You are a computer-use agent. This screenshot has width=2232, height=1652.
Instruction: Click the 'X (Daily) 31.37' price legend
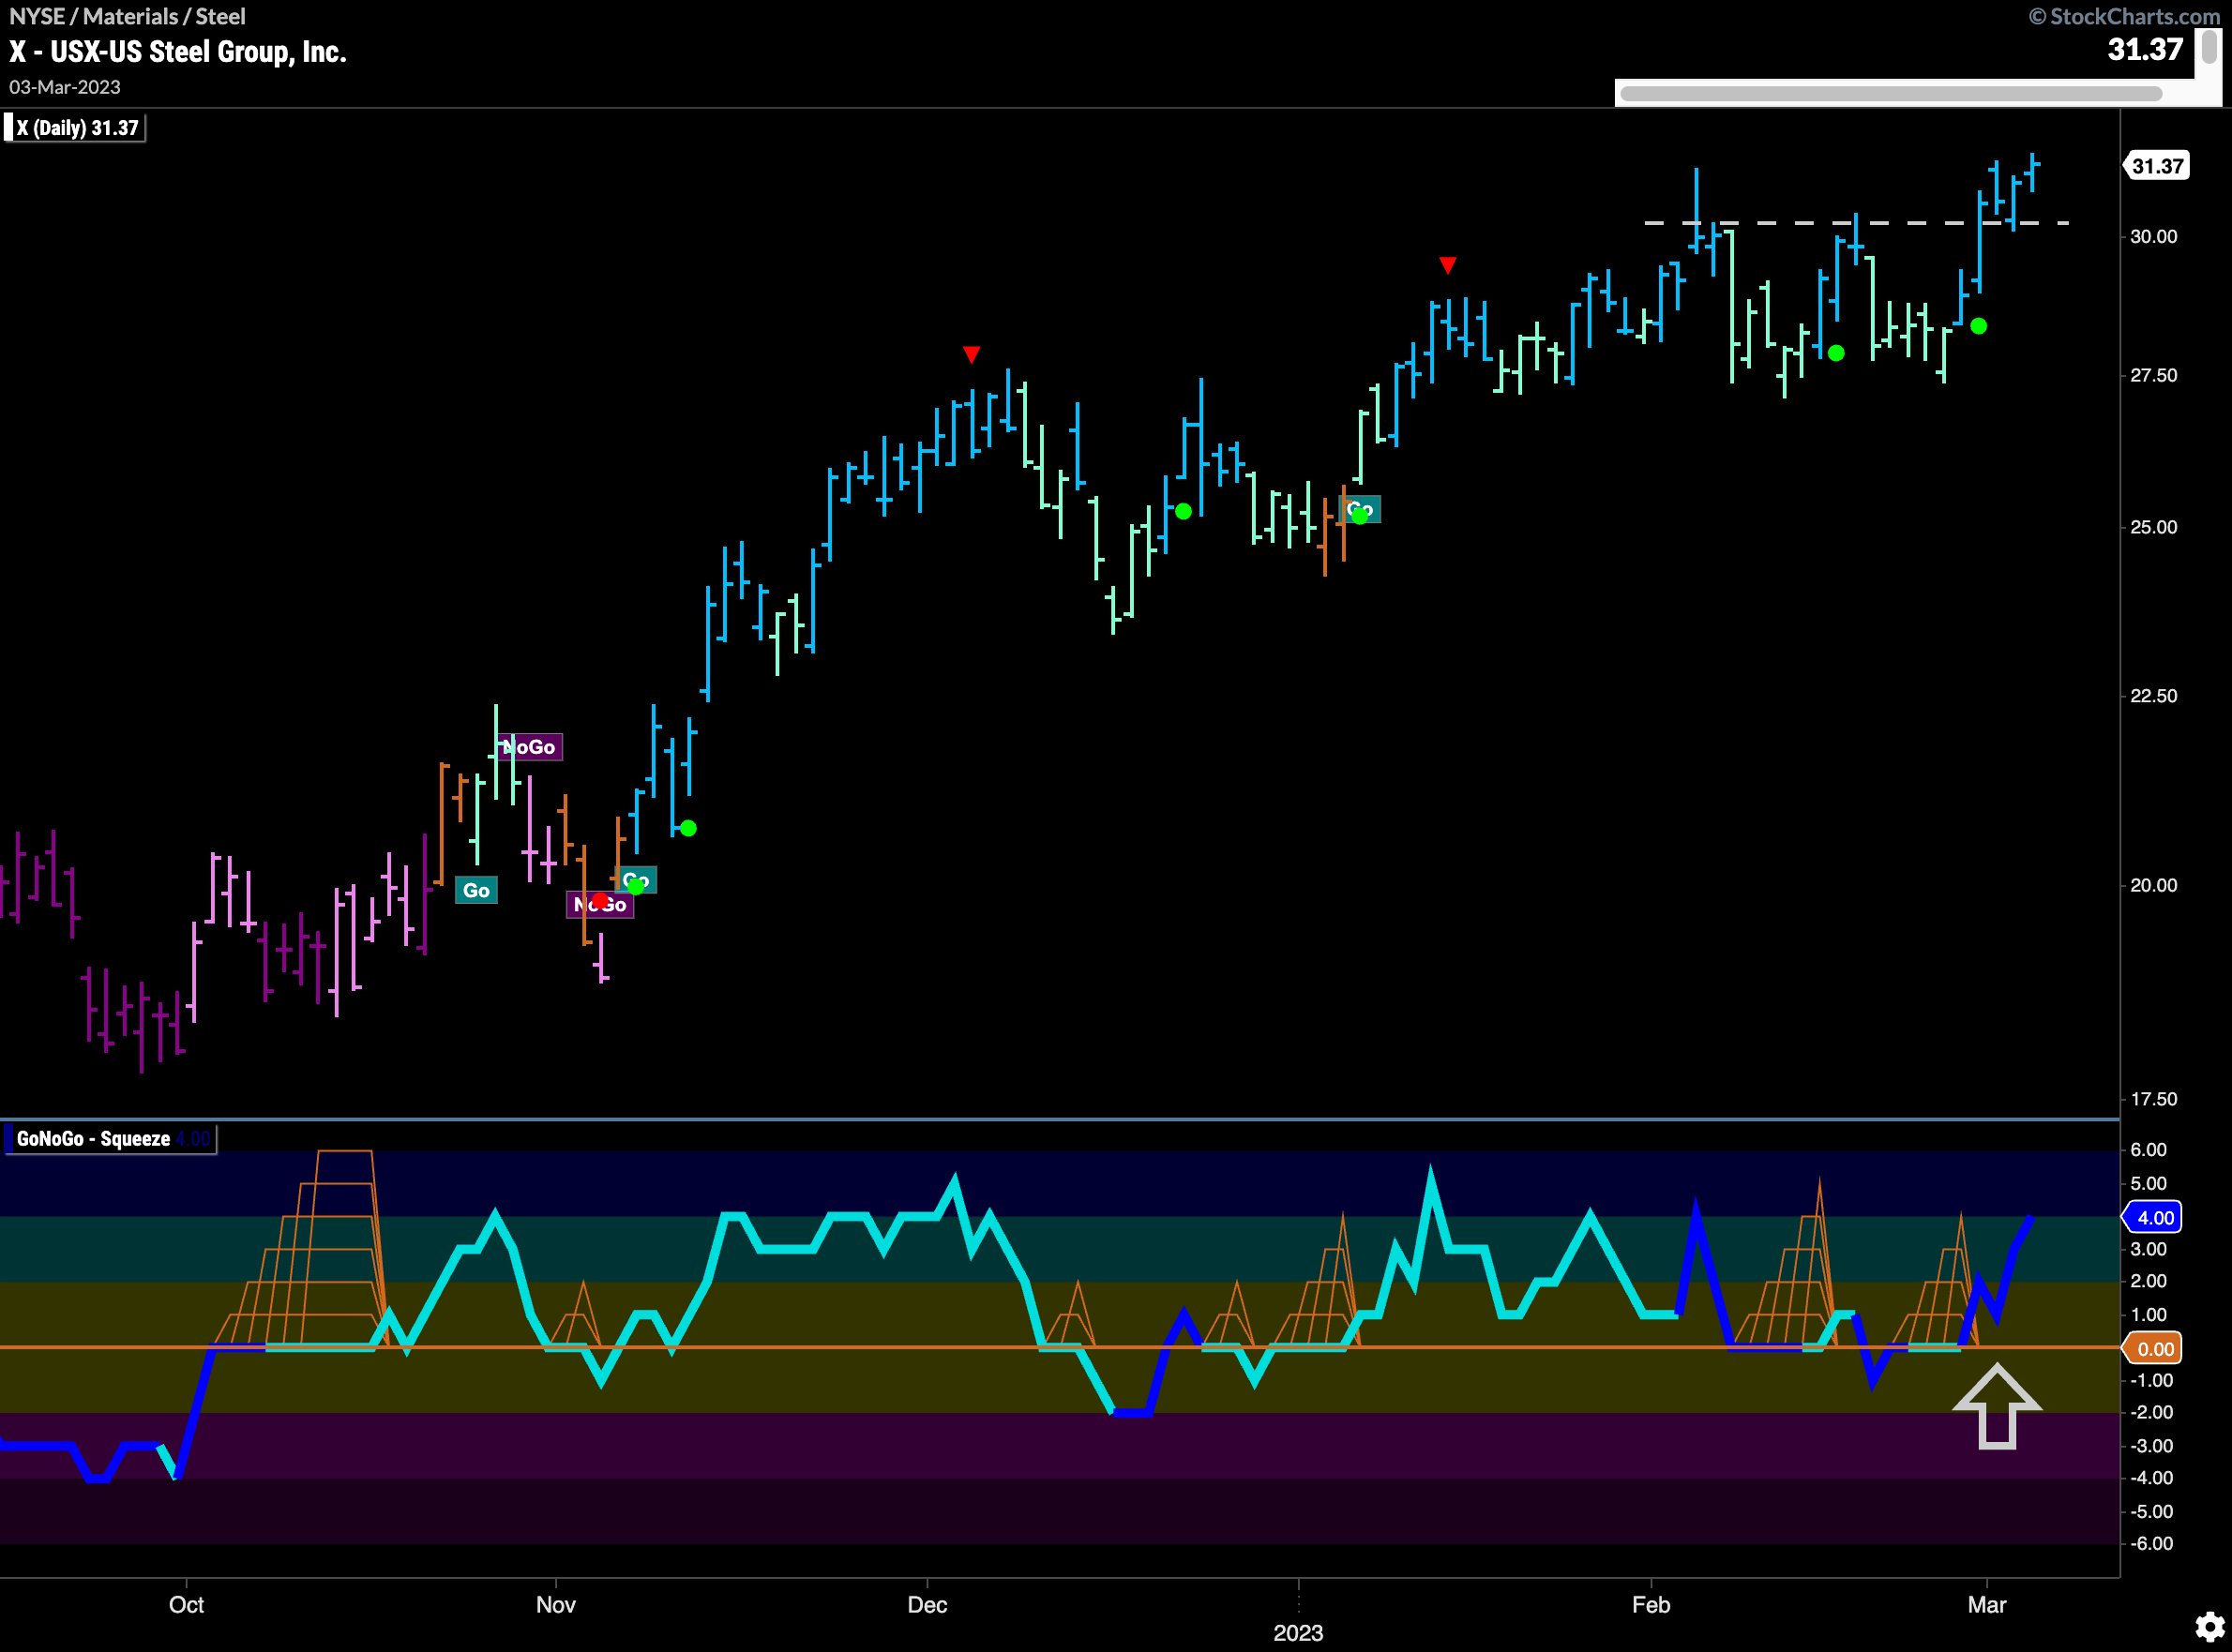75,128
